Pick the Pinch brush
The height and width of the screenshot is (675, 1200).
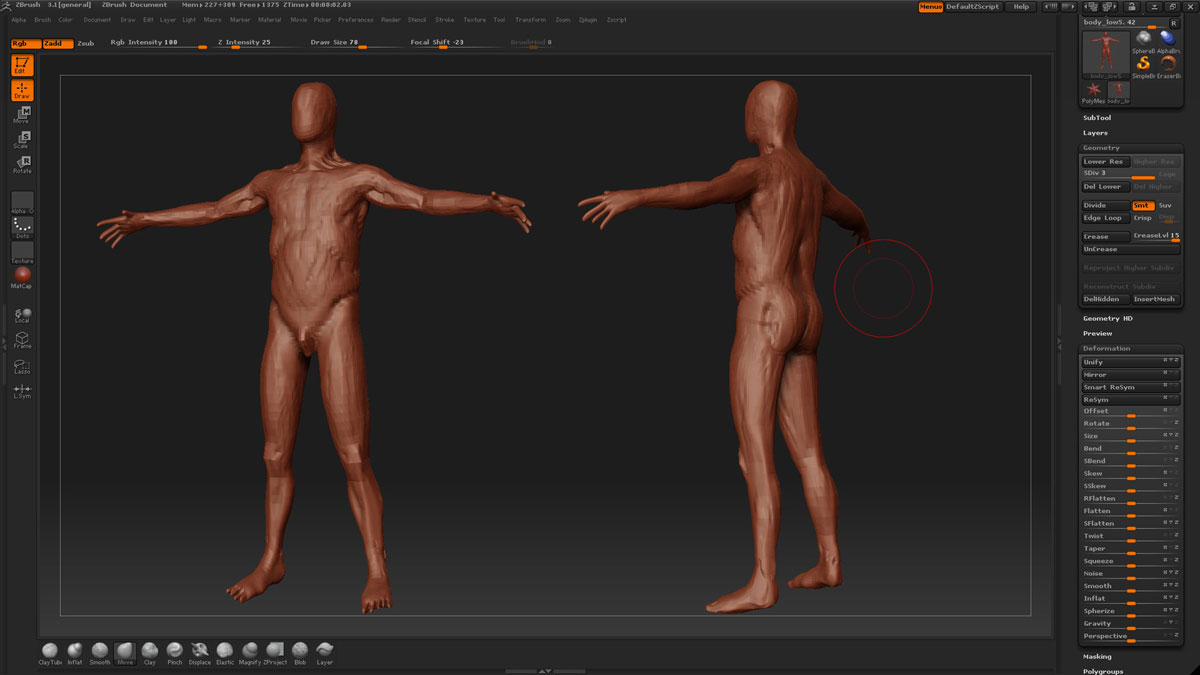174,650
